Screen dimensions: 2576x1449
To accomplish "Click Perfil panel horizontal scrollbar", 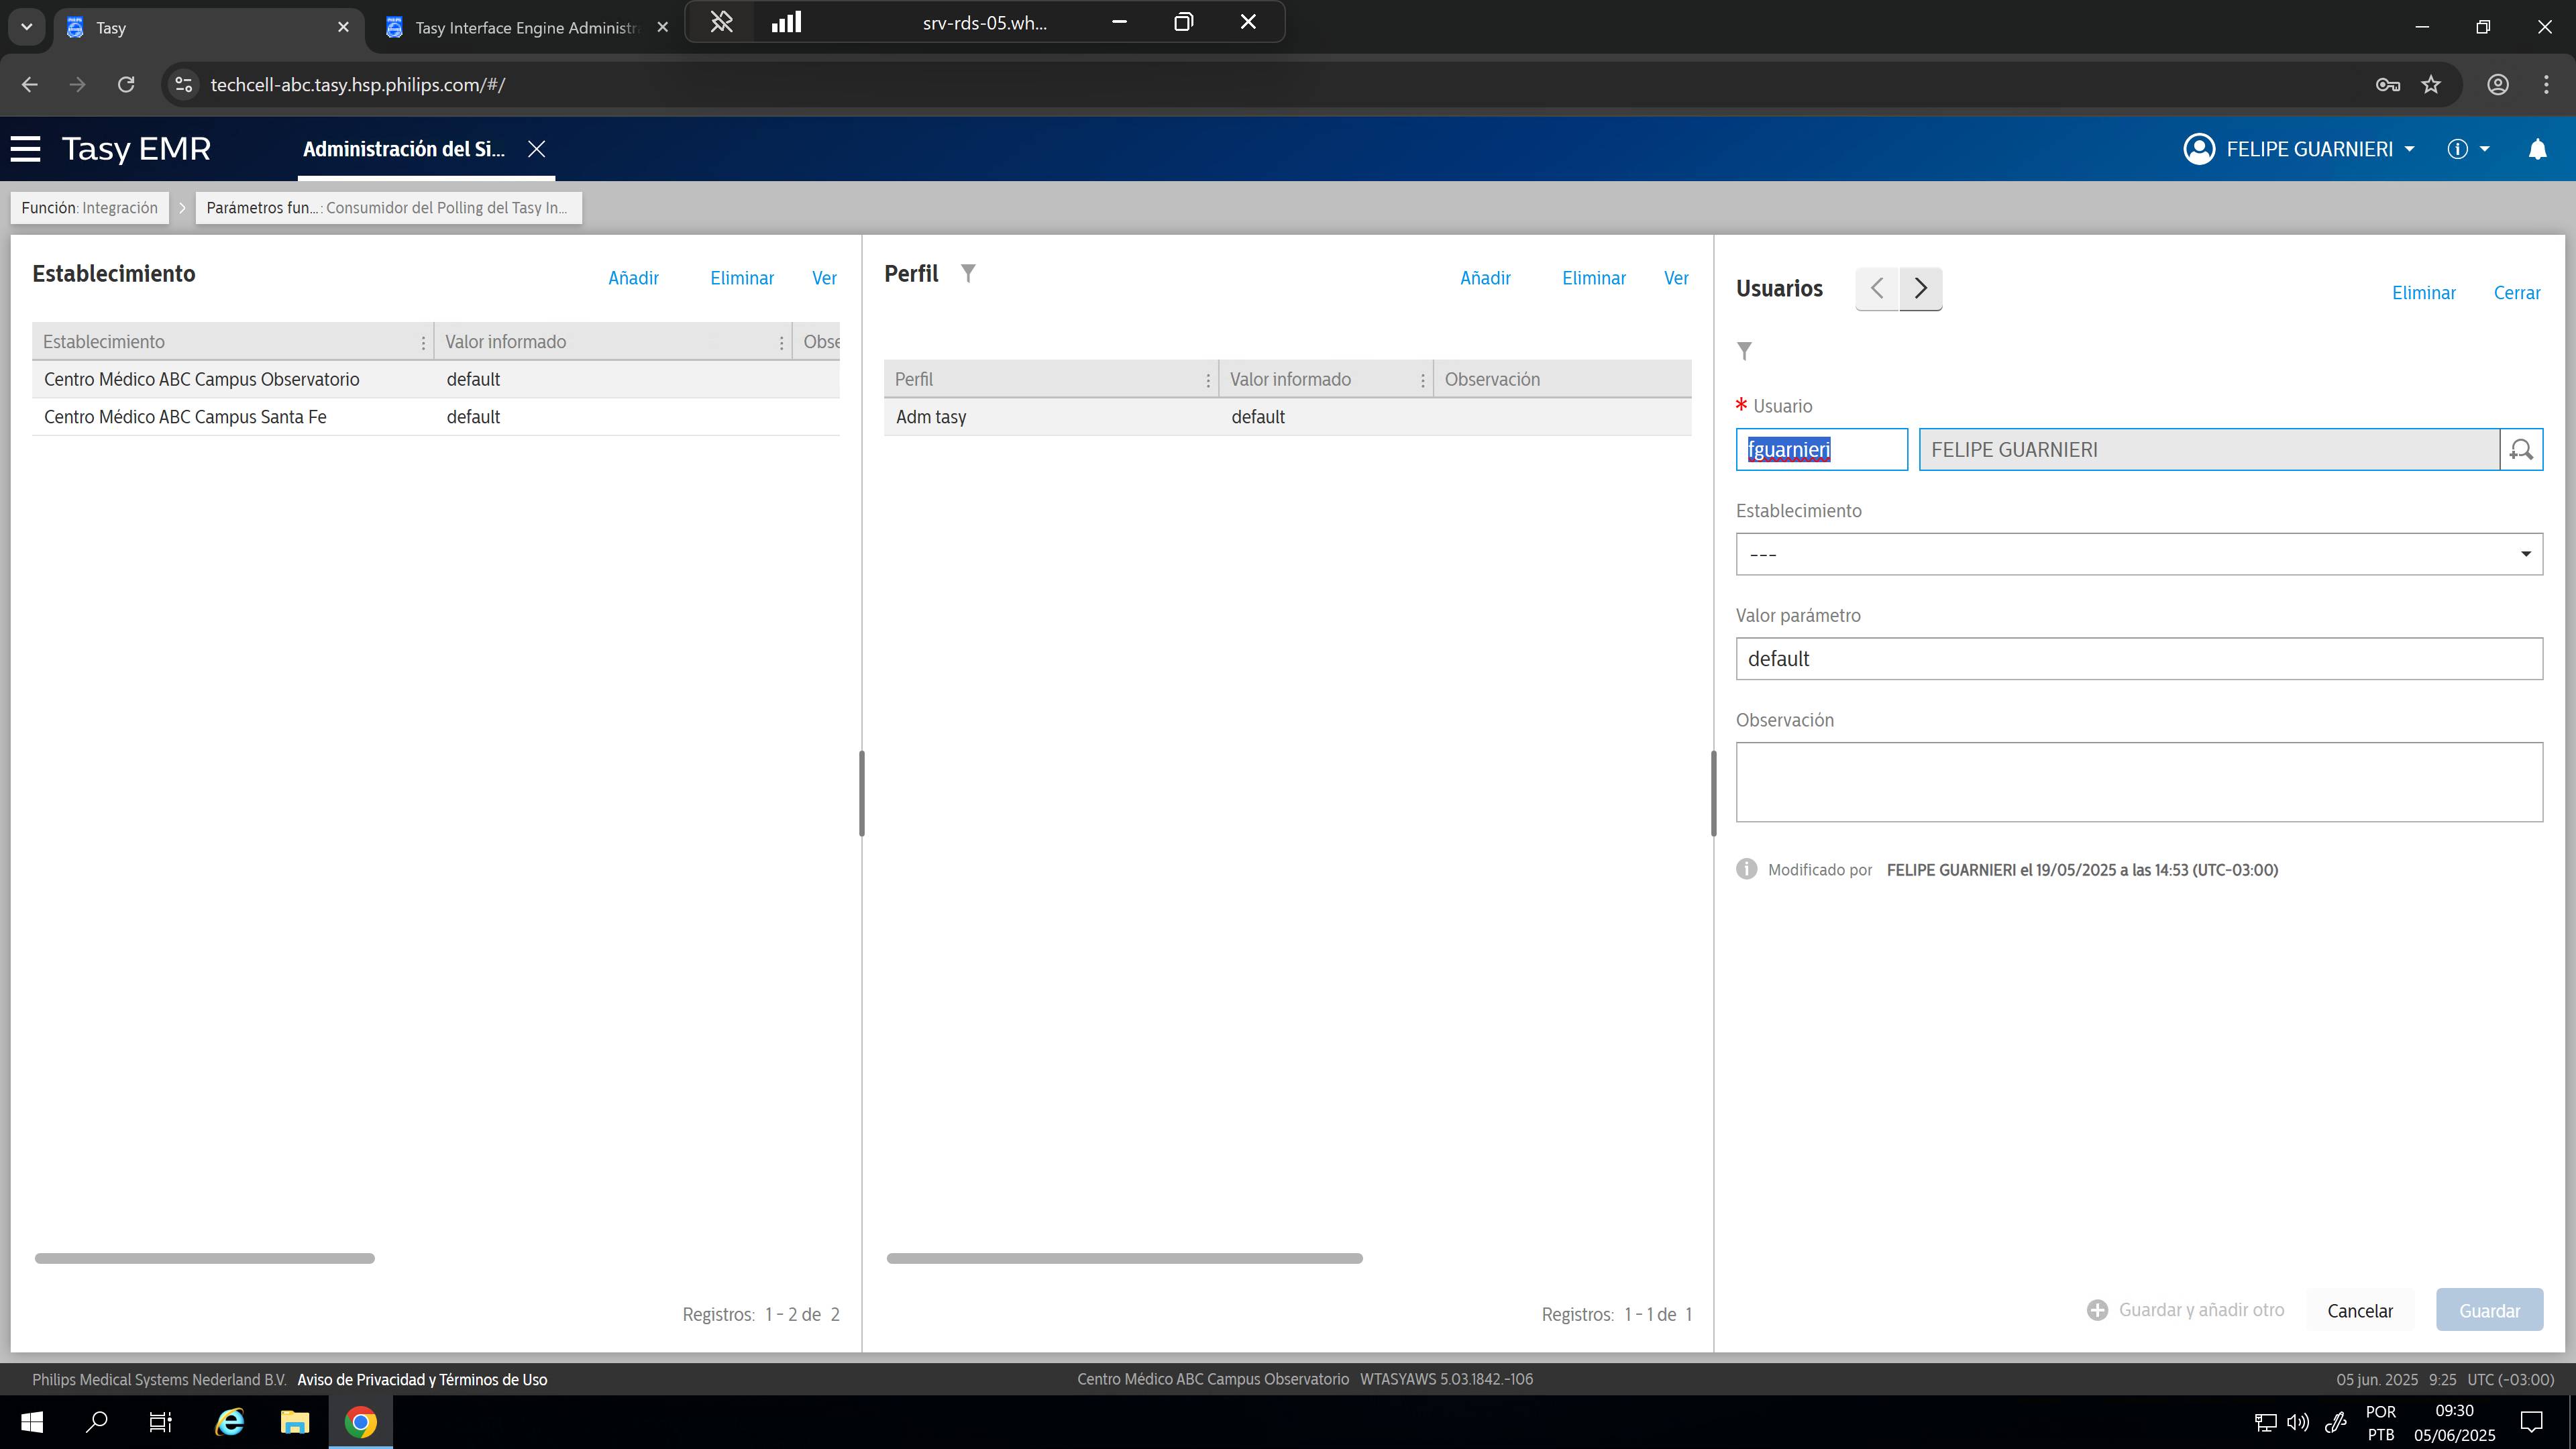I will coord(1124,1258).
